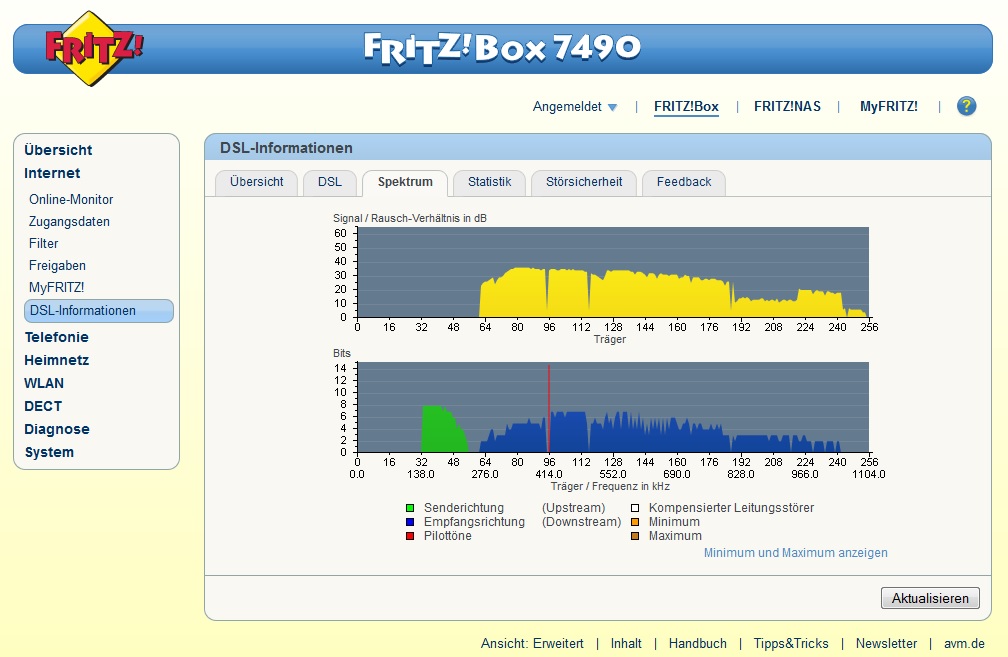
Task: Go to the Übersicht sidebar menu
Action: click(58, 150)
